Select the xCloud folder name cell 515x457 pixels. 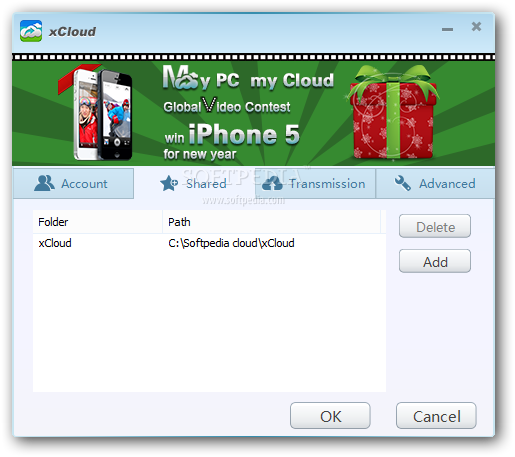(x=55, y=243)
